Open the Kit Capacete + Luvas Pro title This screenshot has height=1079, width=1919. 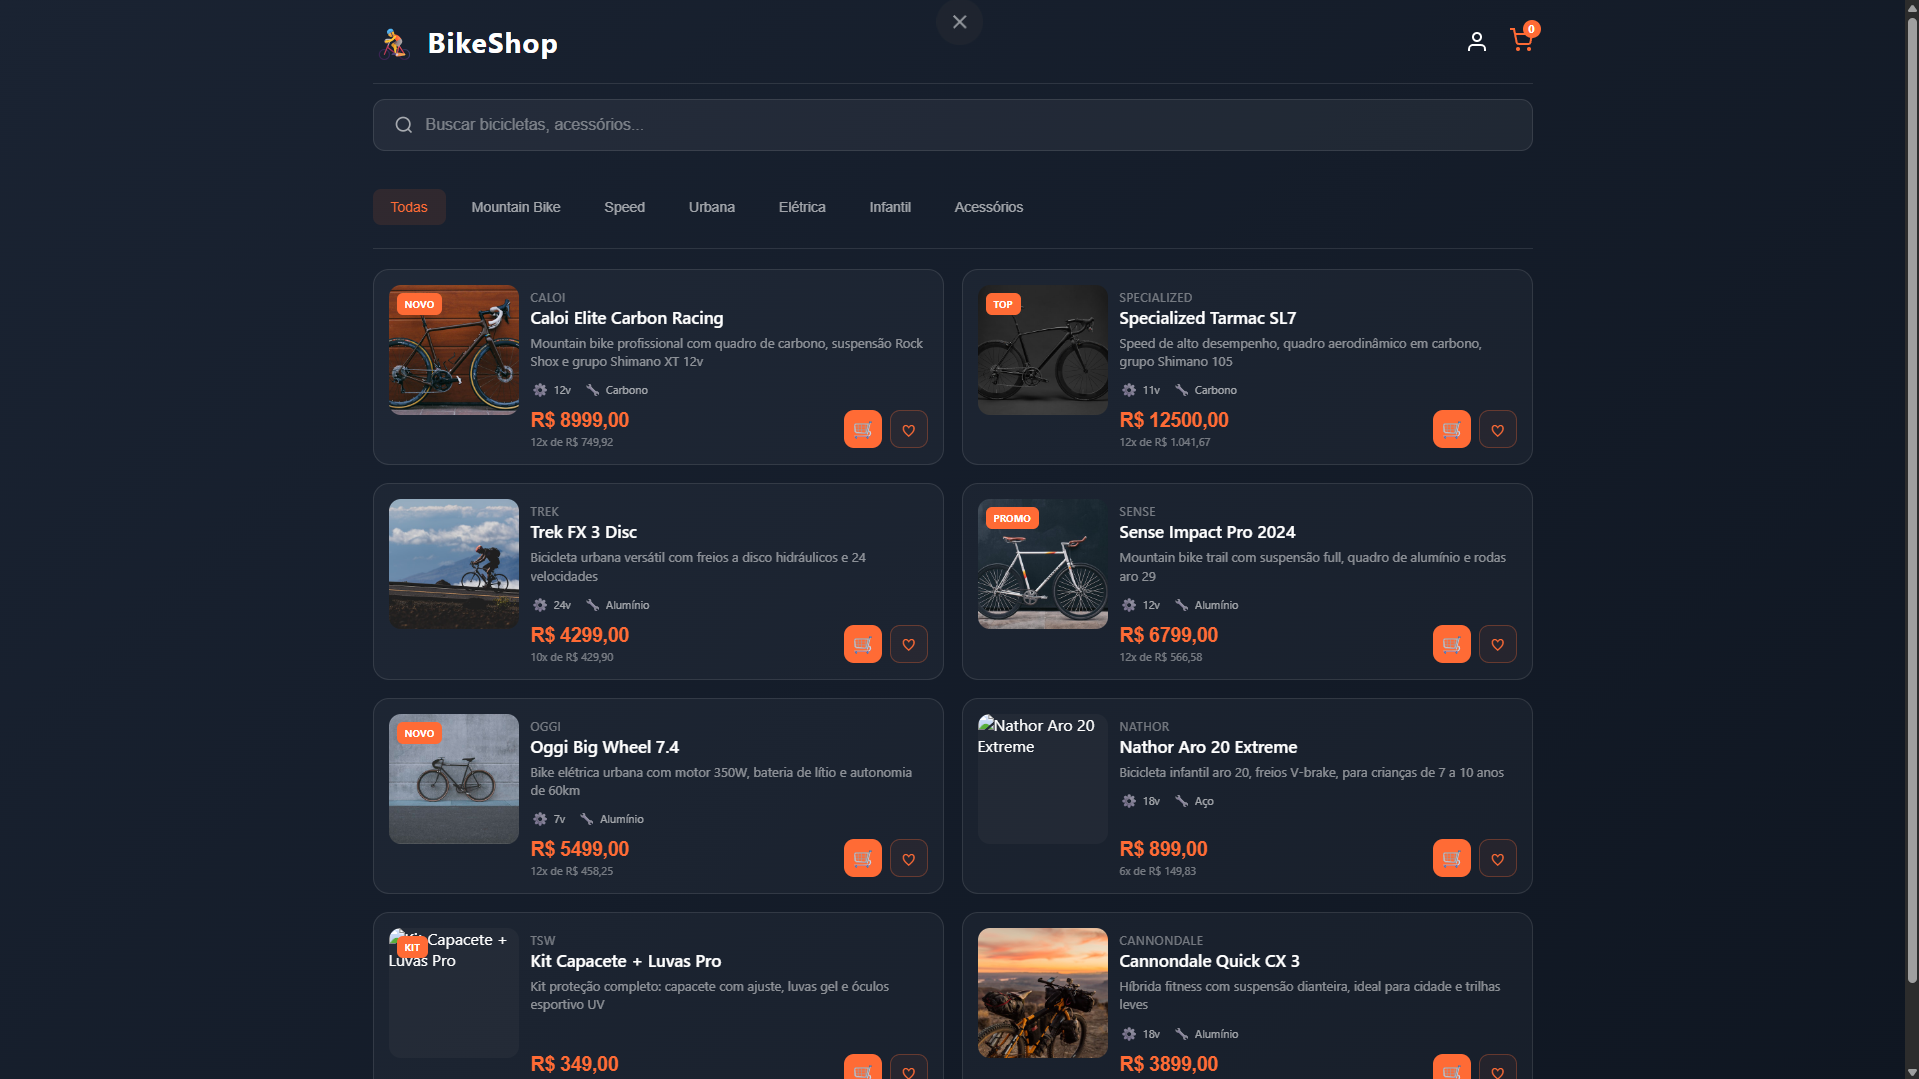tap(625, 961)
